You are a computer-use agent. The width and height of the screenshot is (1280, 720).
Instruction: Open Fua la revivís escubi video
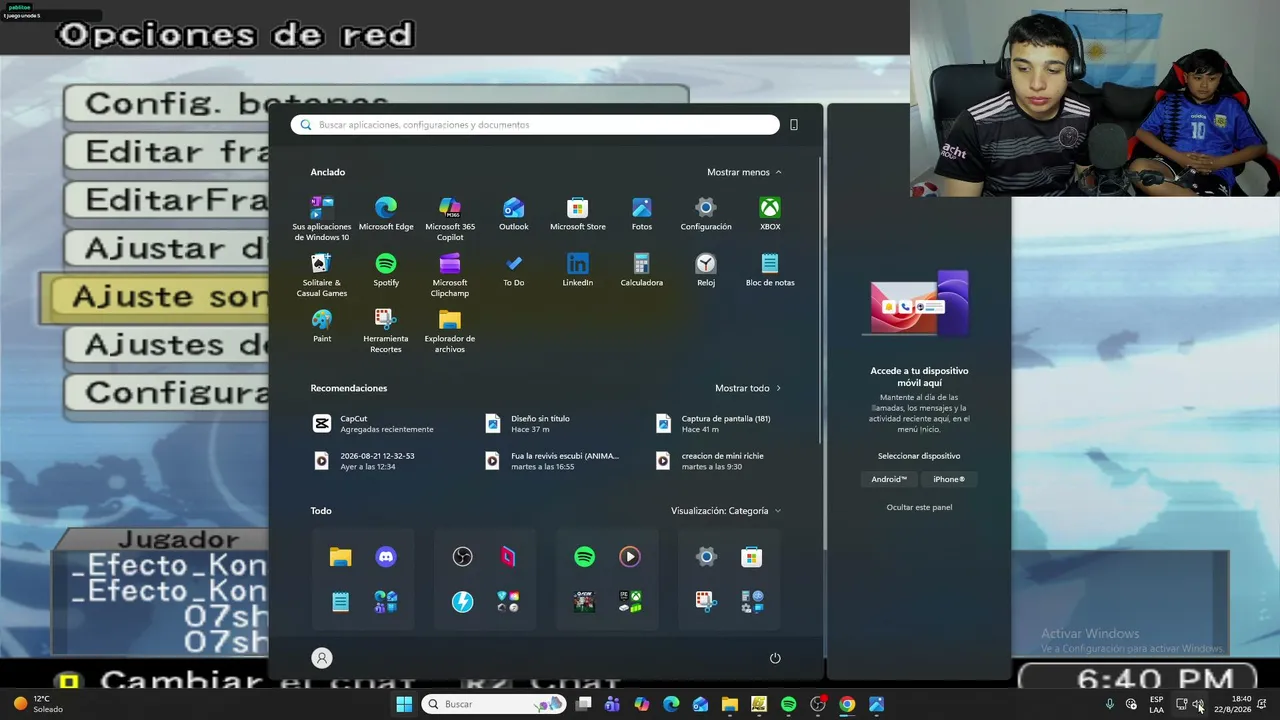click(553, 461)
